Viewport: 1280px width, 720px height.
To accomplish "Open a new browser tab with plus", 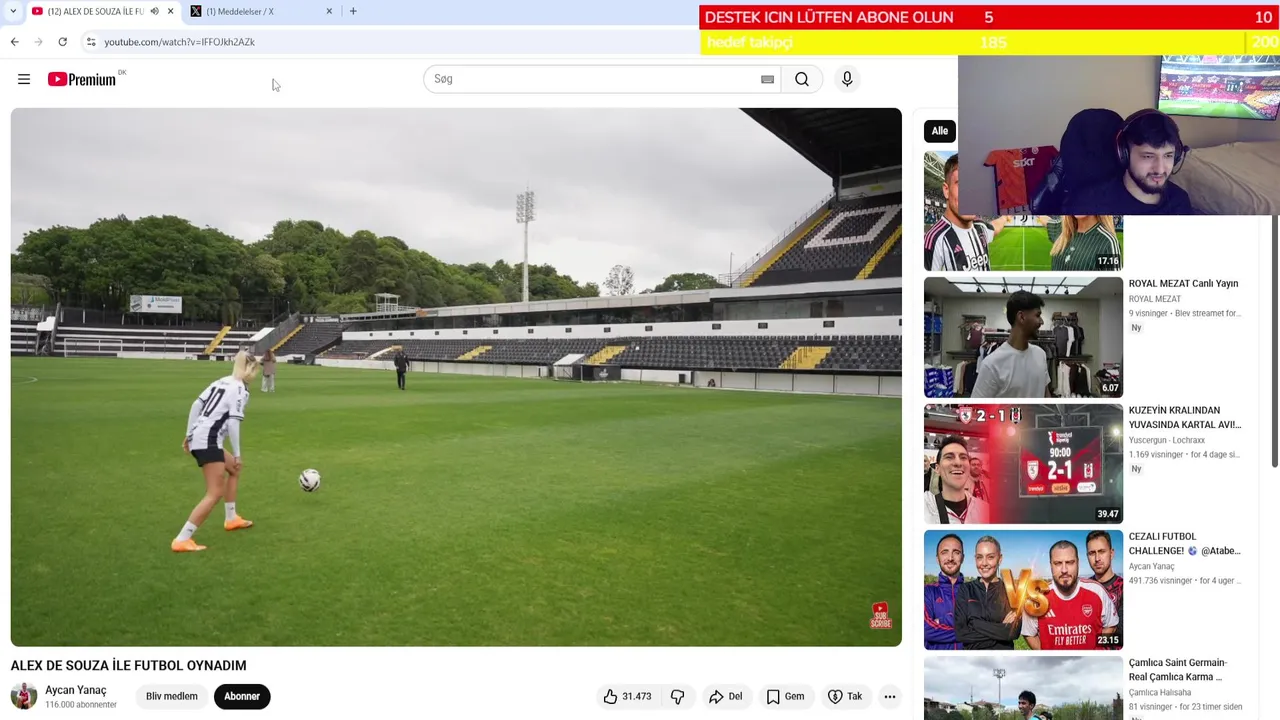I will (353, 11).
